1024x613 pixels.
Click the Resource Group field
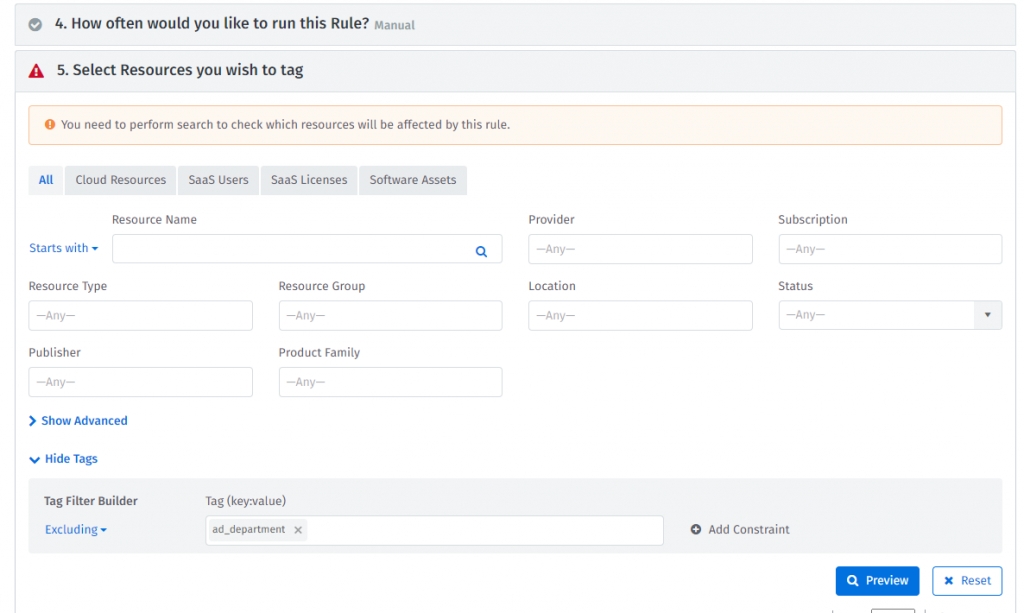pyautogui.click(x=390, y=316)
